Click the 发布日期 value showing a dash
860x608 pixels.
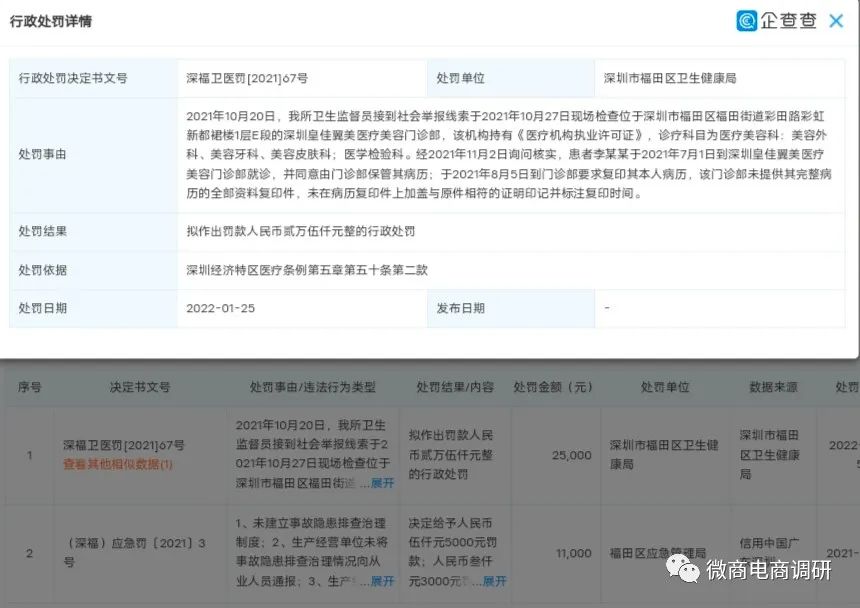click(606, 308)
